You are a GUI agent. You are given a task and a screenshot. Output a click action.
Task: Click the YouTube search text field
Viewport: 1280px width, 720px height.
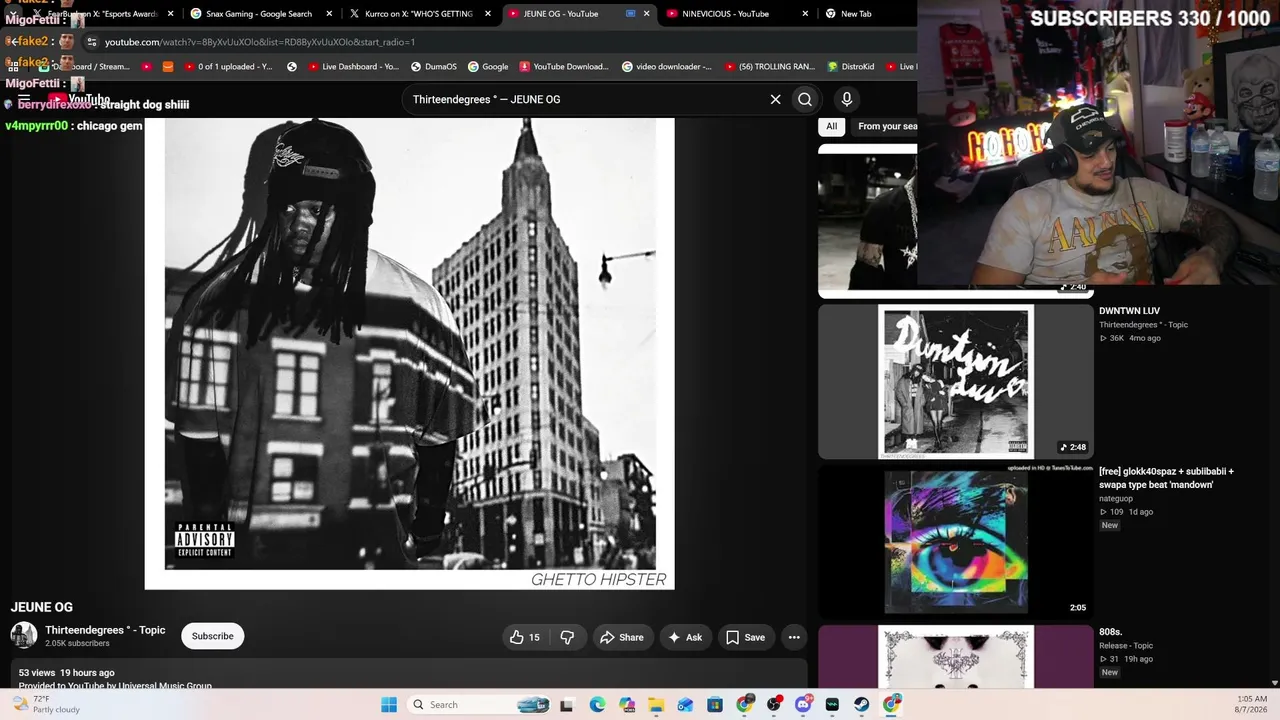pos(585,99)
